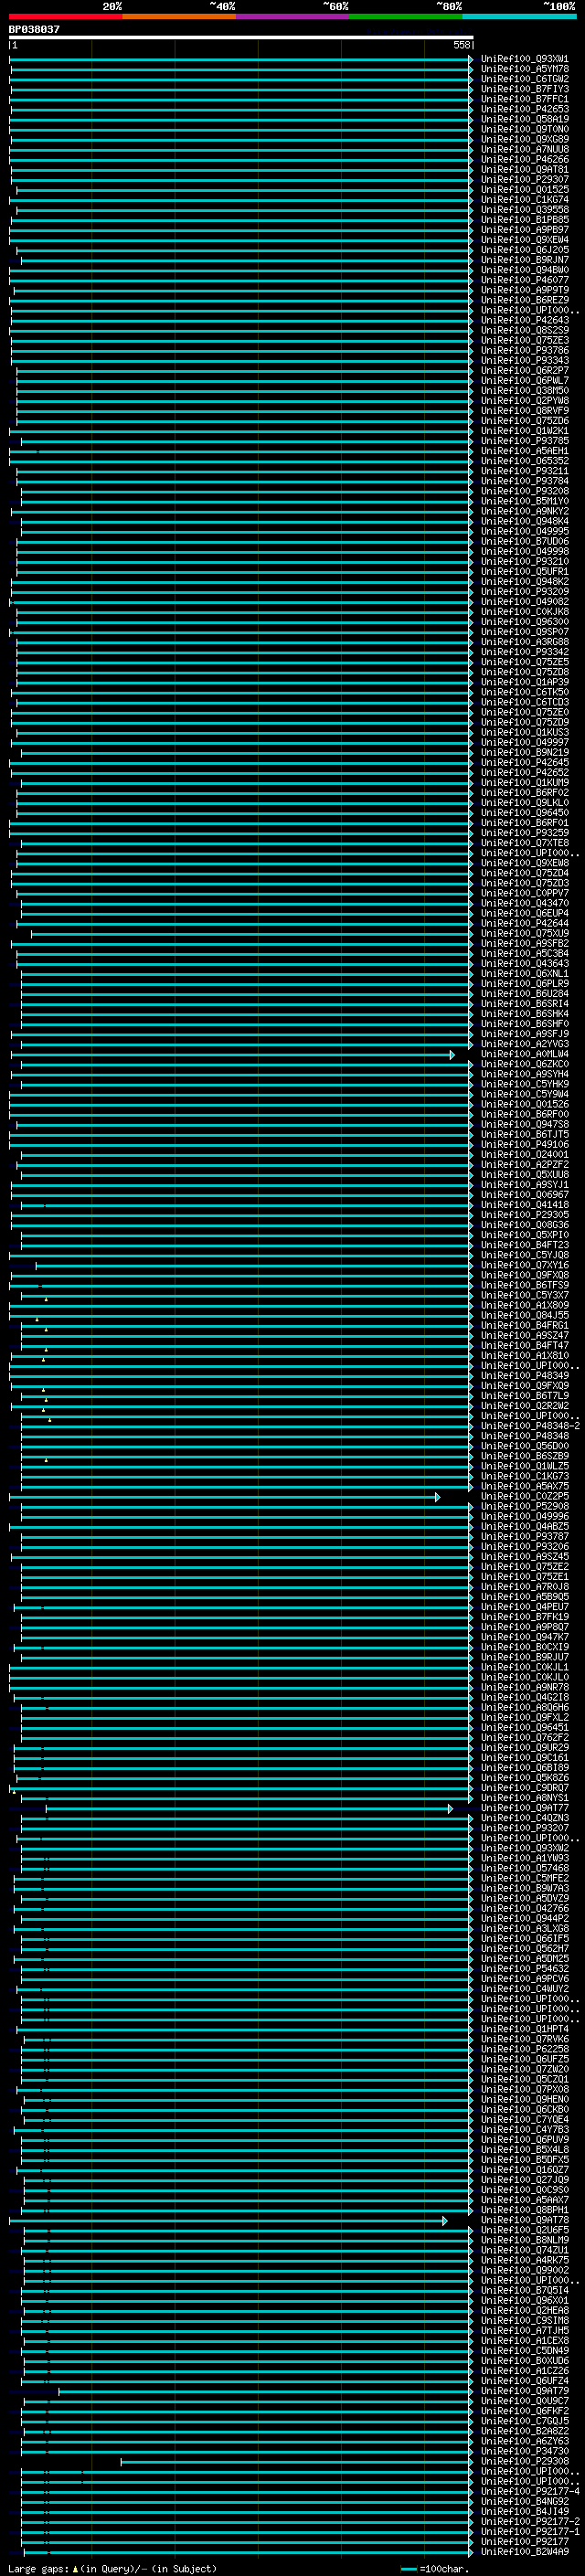Viewport: 585px width, 2576px height.
Task: Select the UniRef100_A2YVG3 label
Action: [x=525, y=1044]
